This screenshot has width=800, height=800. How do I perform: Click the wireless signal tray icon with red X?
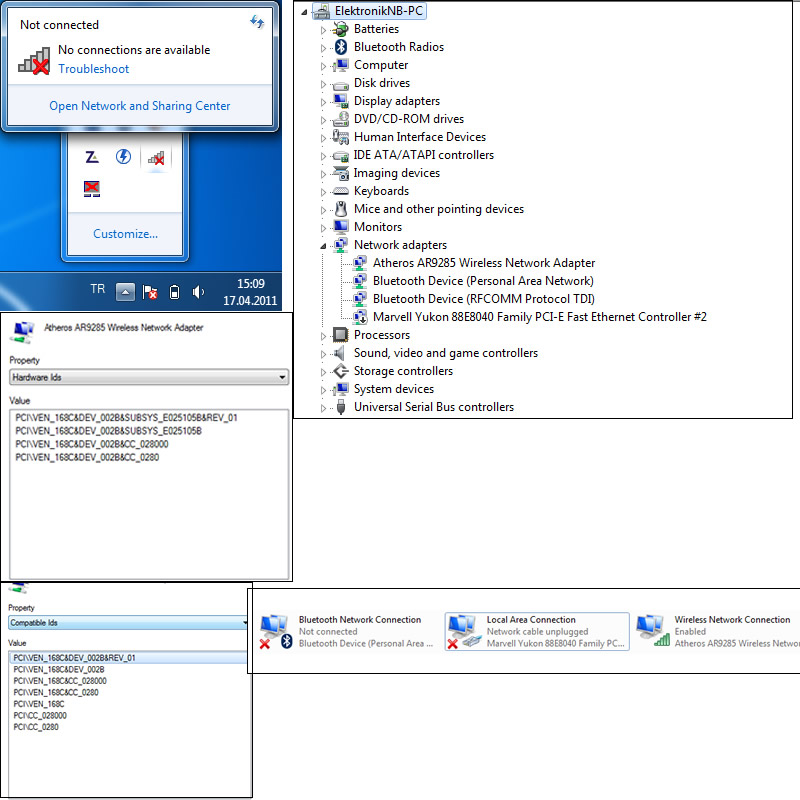click(156, 158)
